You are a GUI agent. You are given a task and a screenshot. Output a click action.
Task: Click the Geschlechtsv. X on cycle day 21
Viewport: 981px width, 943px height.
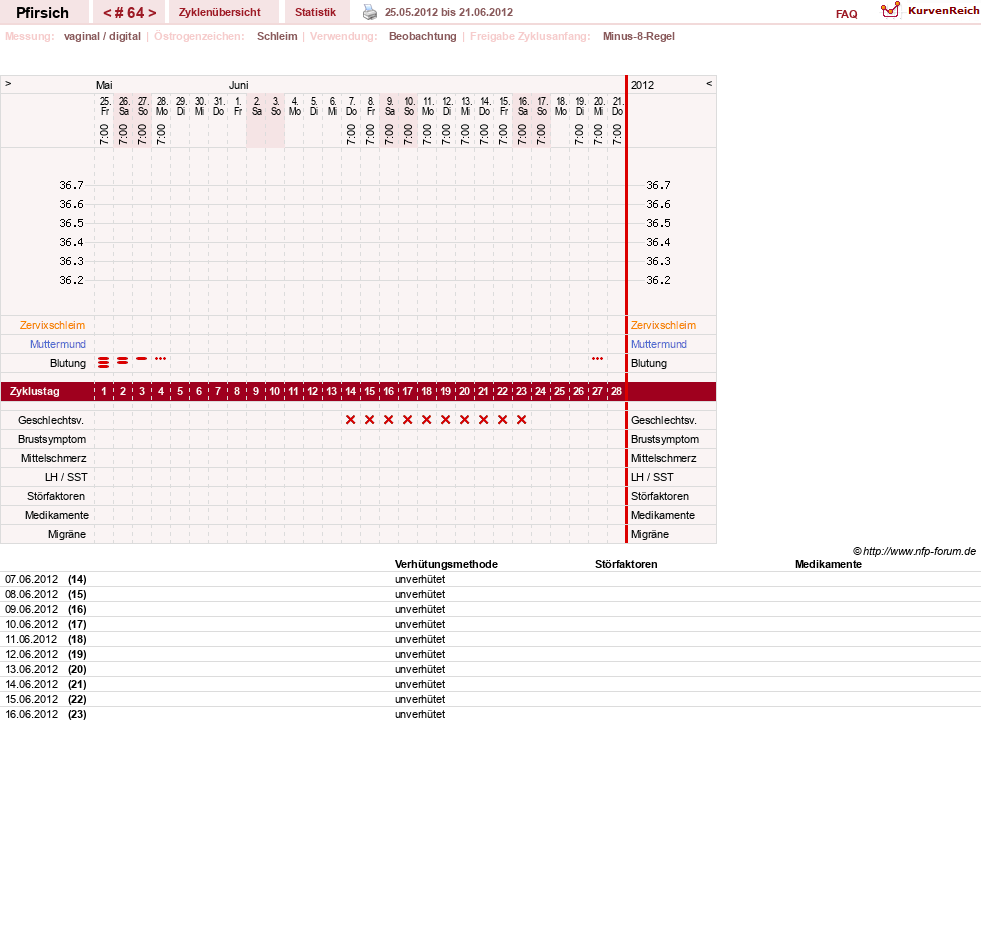click(484, 420)
